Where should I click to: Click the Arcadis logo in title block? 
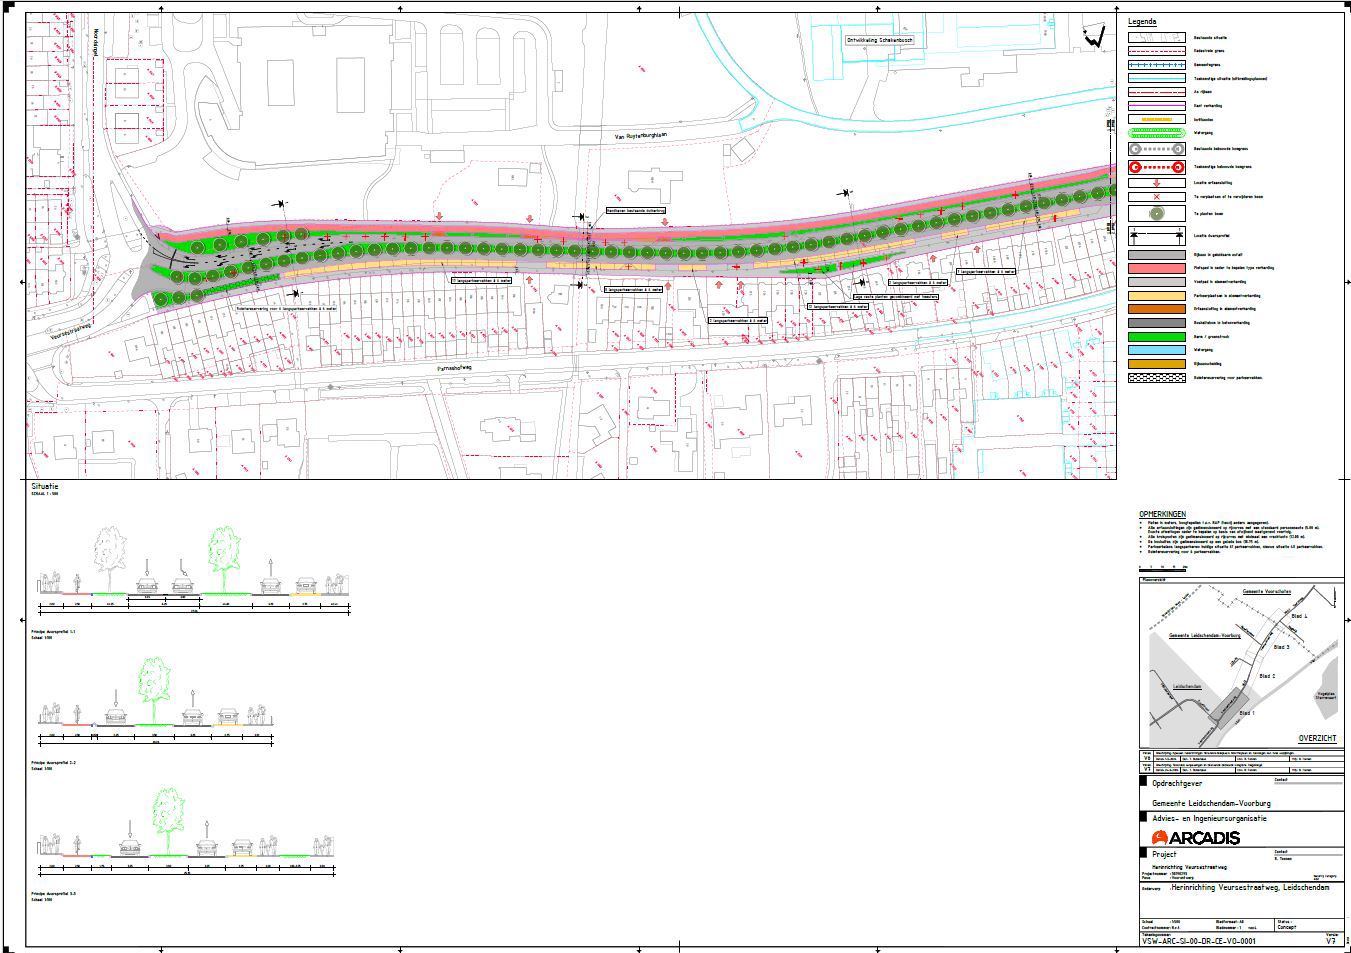pyautogui.click(x=1195, y=837)
